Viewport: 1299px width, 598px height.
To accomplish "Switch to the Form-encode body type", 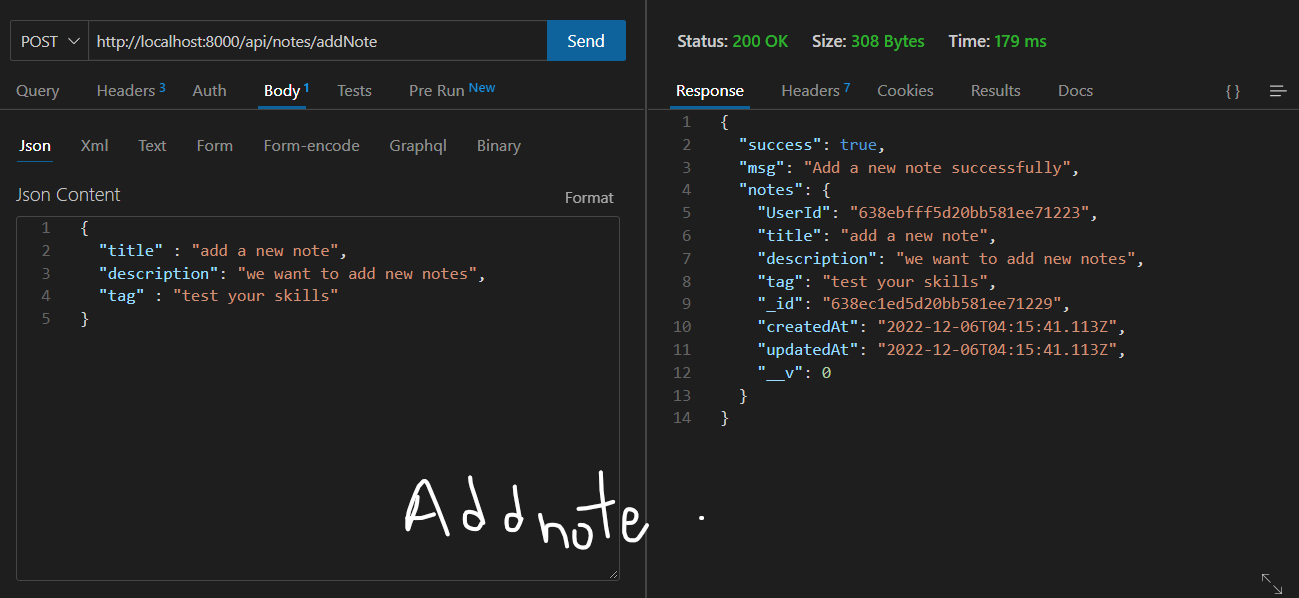I will [311, 145].
